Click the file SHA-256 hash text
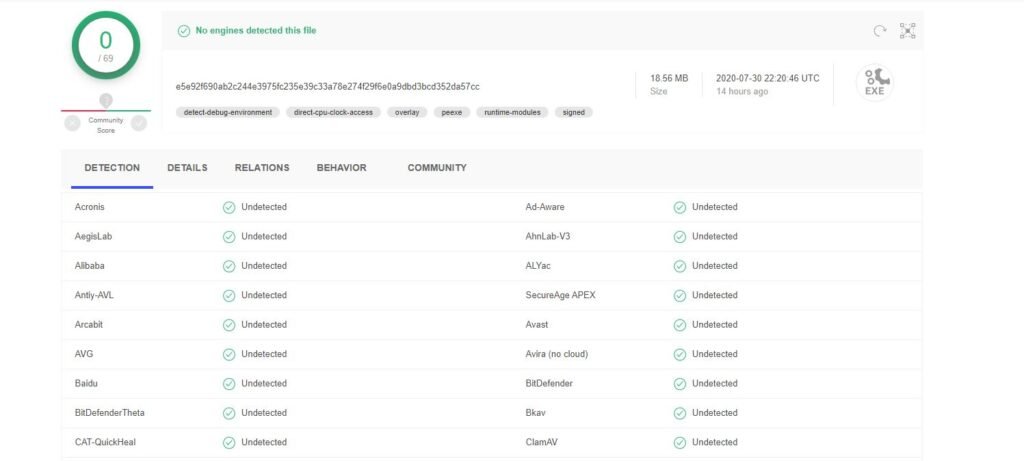The image size is (1024, 461). [x=328, y=86]
